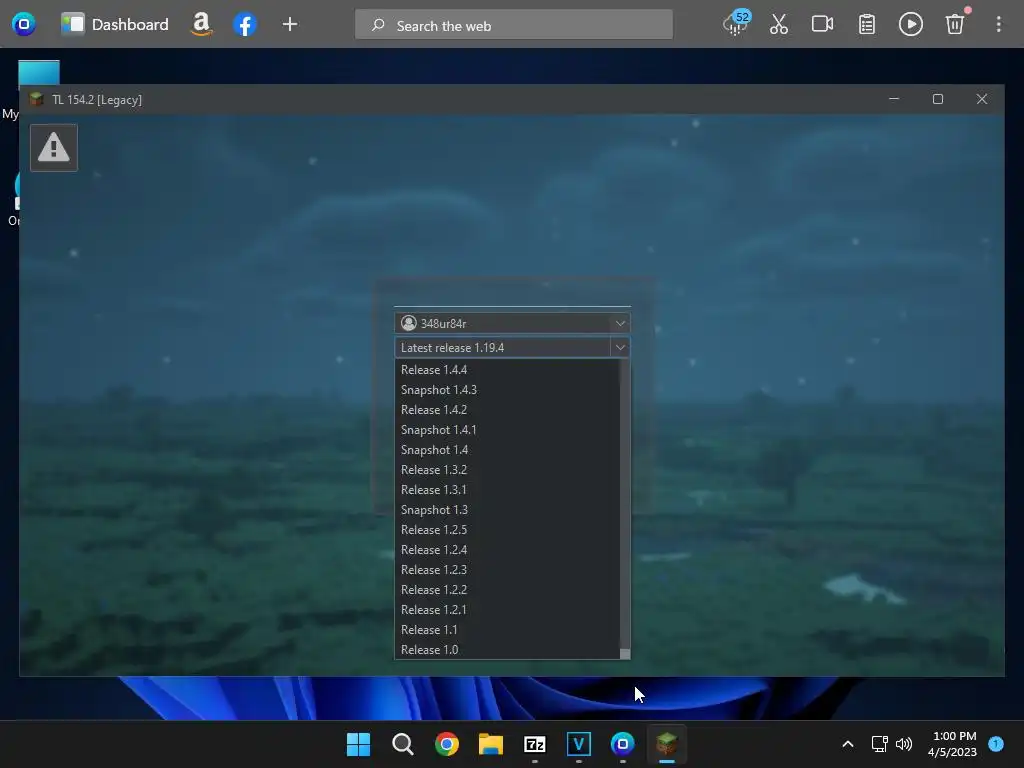Click the circular play button icon
1024x768 pixels.
910,25
